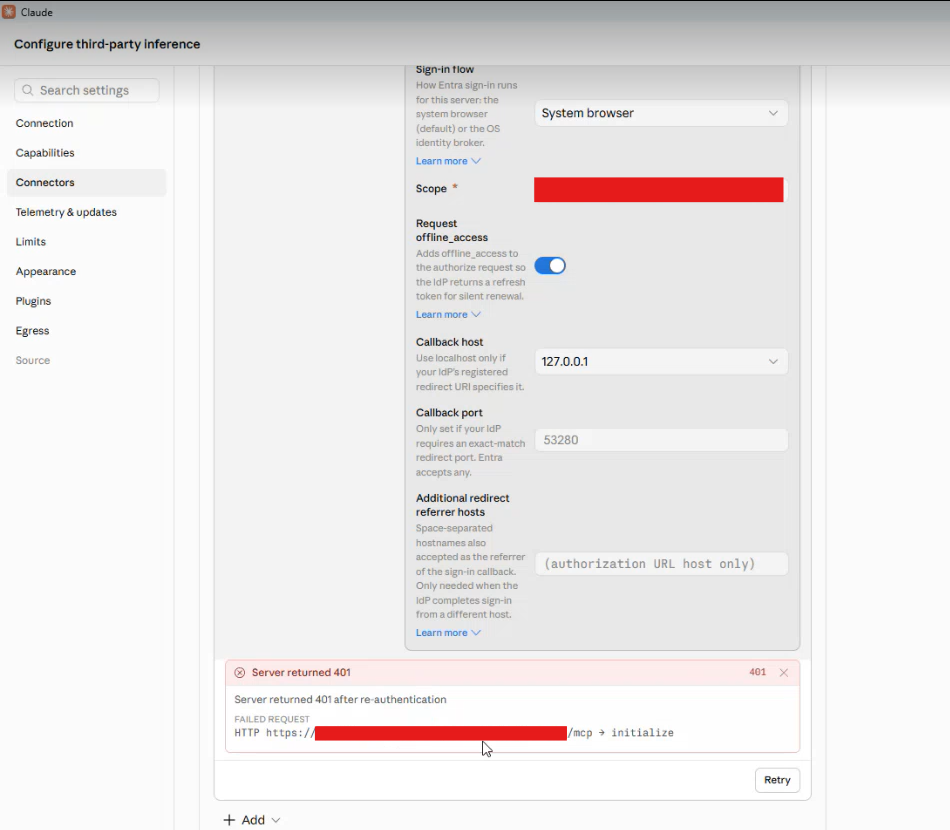Click the Search settings field
The image size is (950, 830).
coord(87,90)
